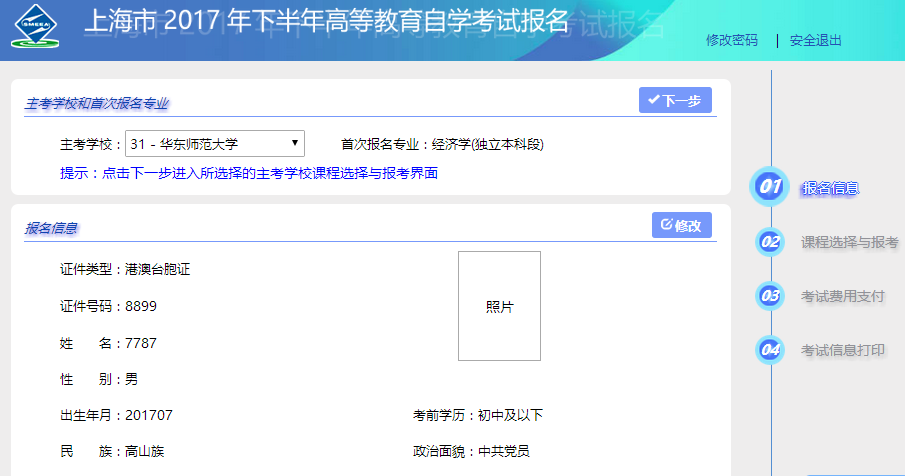Viewport: 905px width, 476px height.
Task: Go to 课程选择与报考 step
Action: (849, 242)
